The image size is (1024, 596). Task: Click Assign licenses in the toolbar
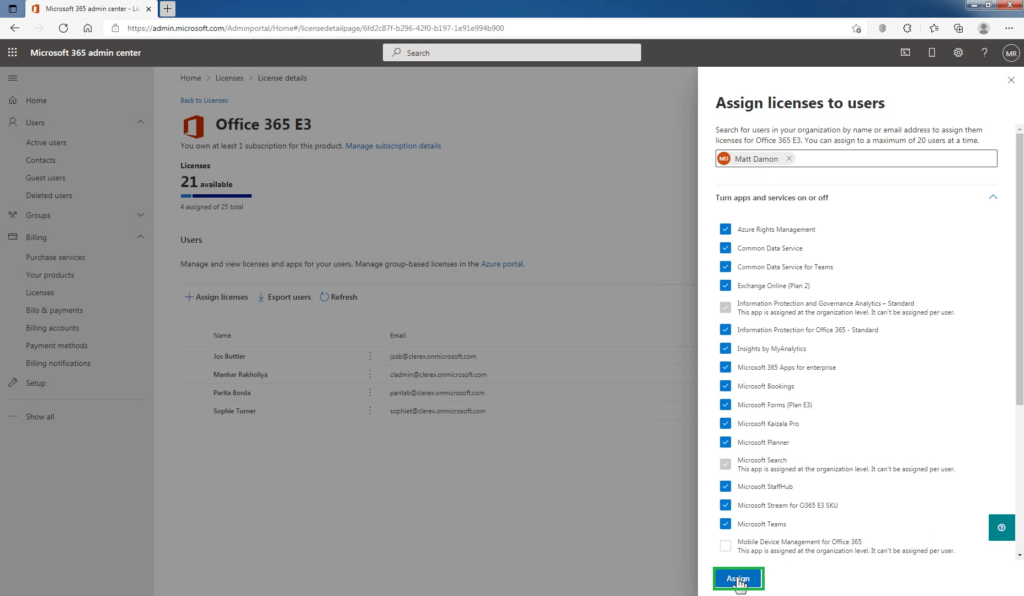(x=216, y=297)
